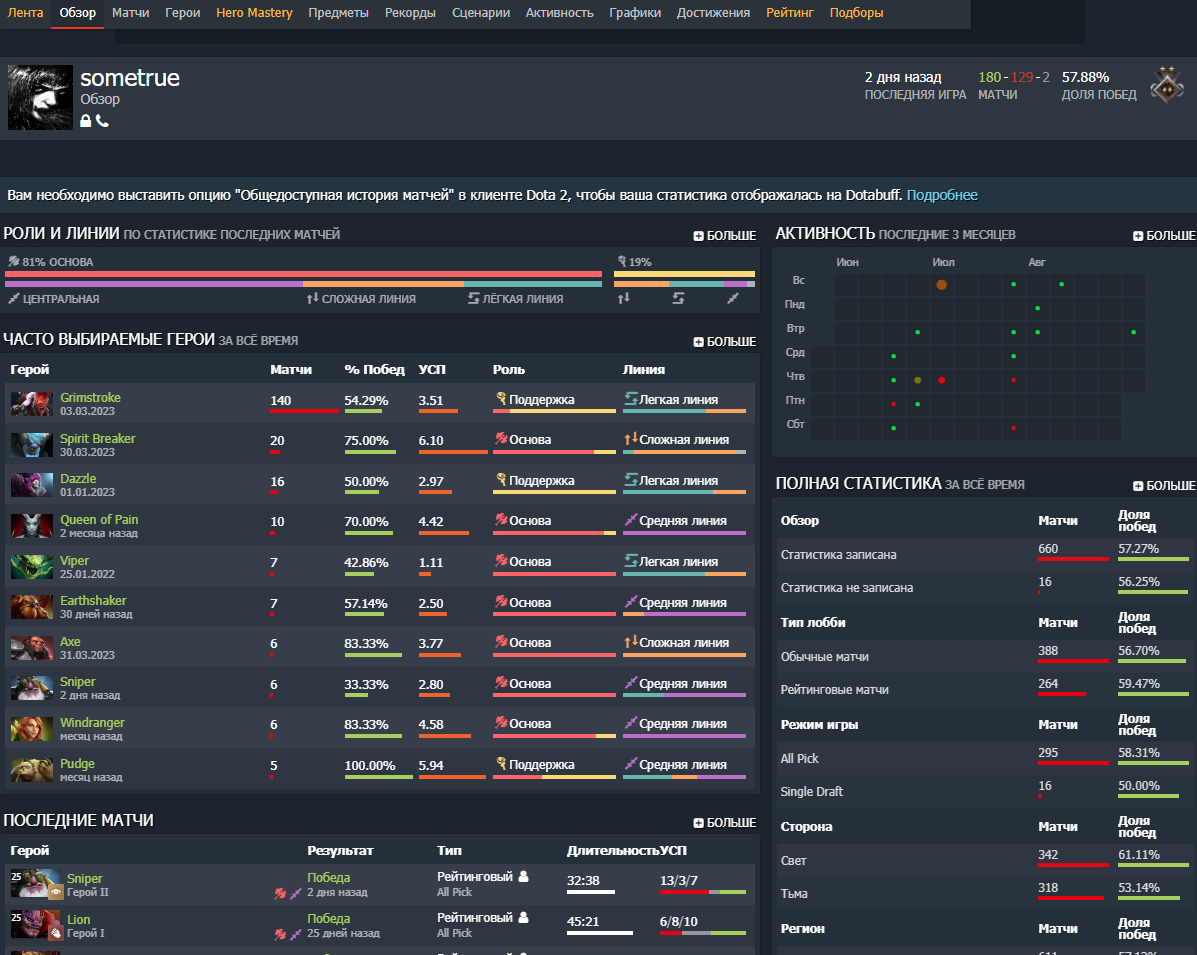Open the Spirit Breaker hero portrait

pyautogui.click(x=32, y=445)
